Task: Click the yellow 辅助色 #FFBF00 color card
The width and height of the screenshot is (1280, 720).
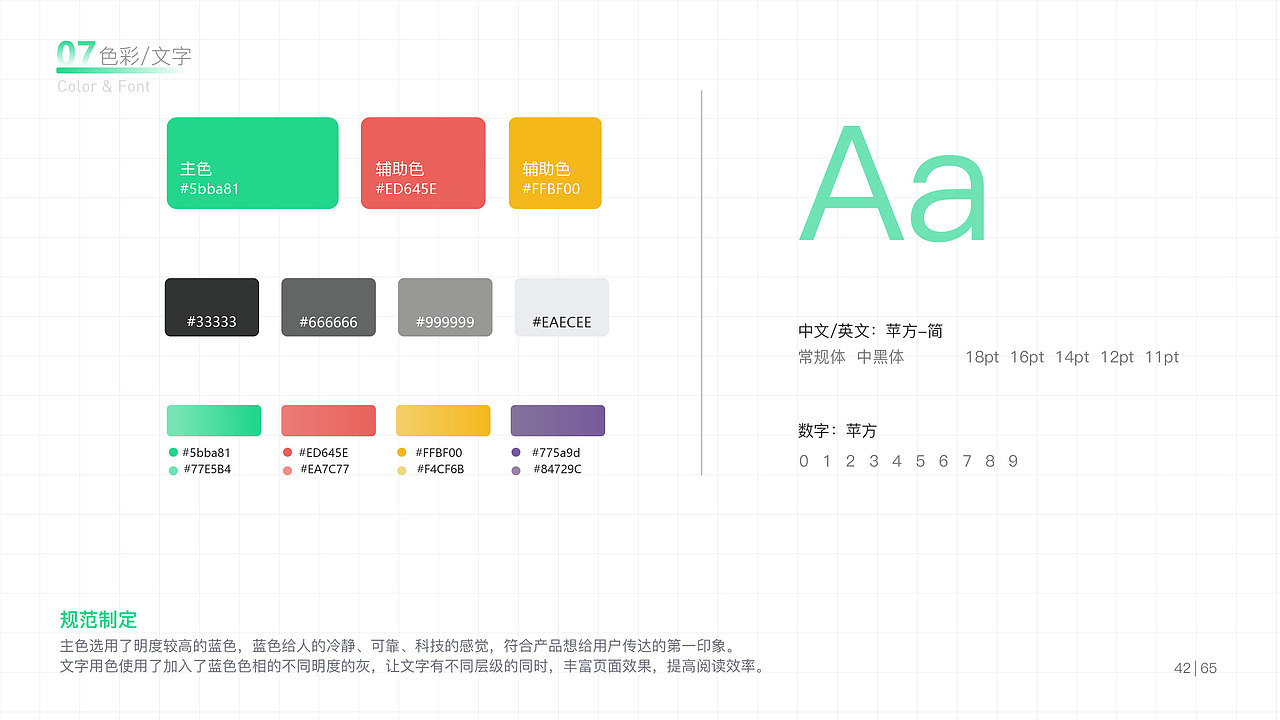Action: (x=555, y=162)
